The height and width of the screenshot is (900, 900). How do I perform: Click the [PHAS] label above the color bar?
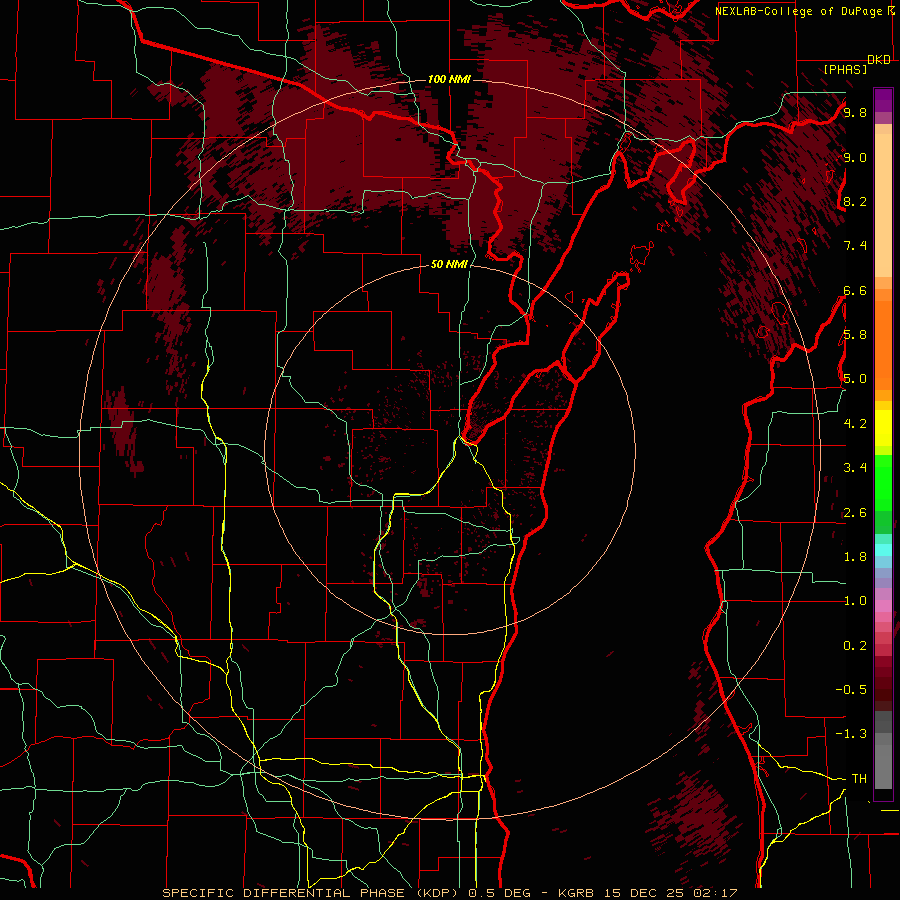(x=845, y=70)
